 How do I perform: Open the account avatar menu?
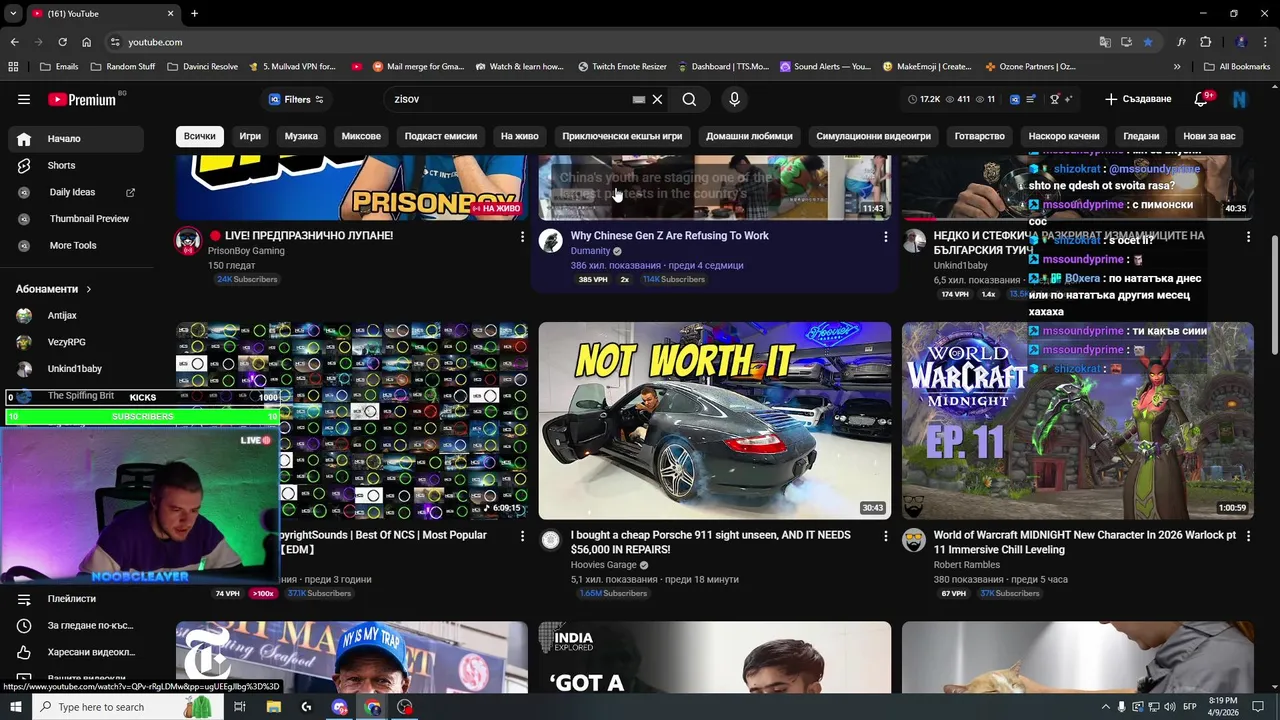click(1239, 99)
